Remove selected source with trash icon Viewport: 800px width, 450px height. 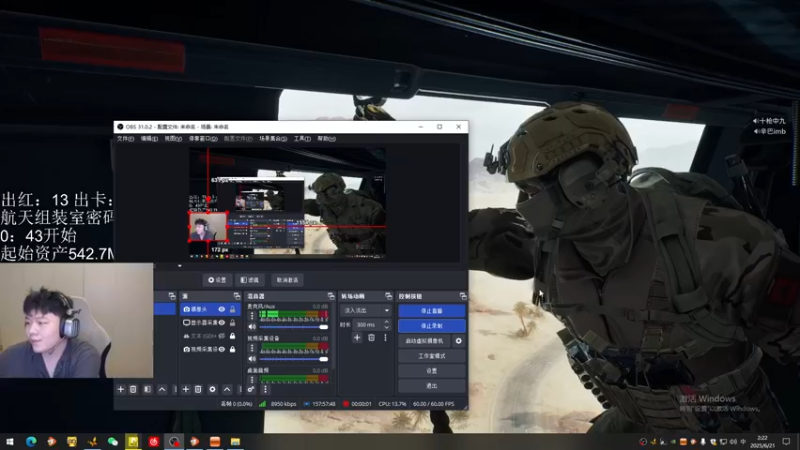coord(198,389)
